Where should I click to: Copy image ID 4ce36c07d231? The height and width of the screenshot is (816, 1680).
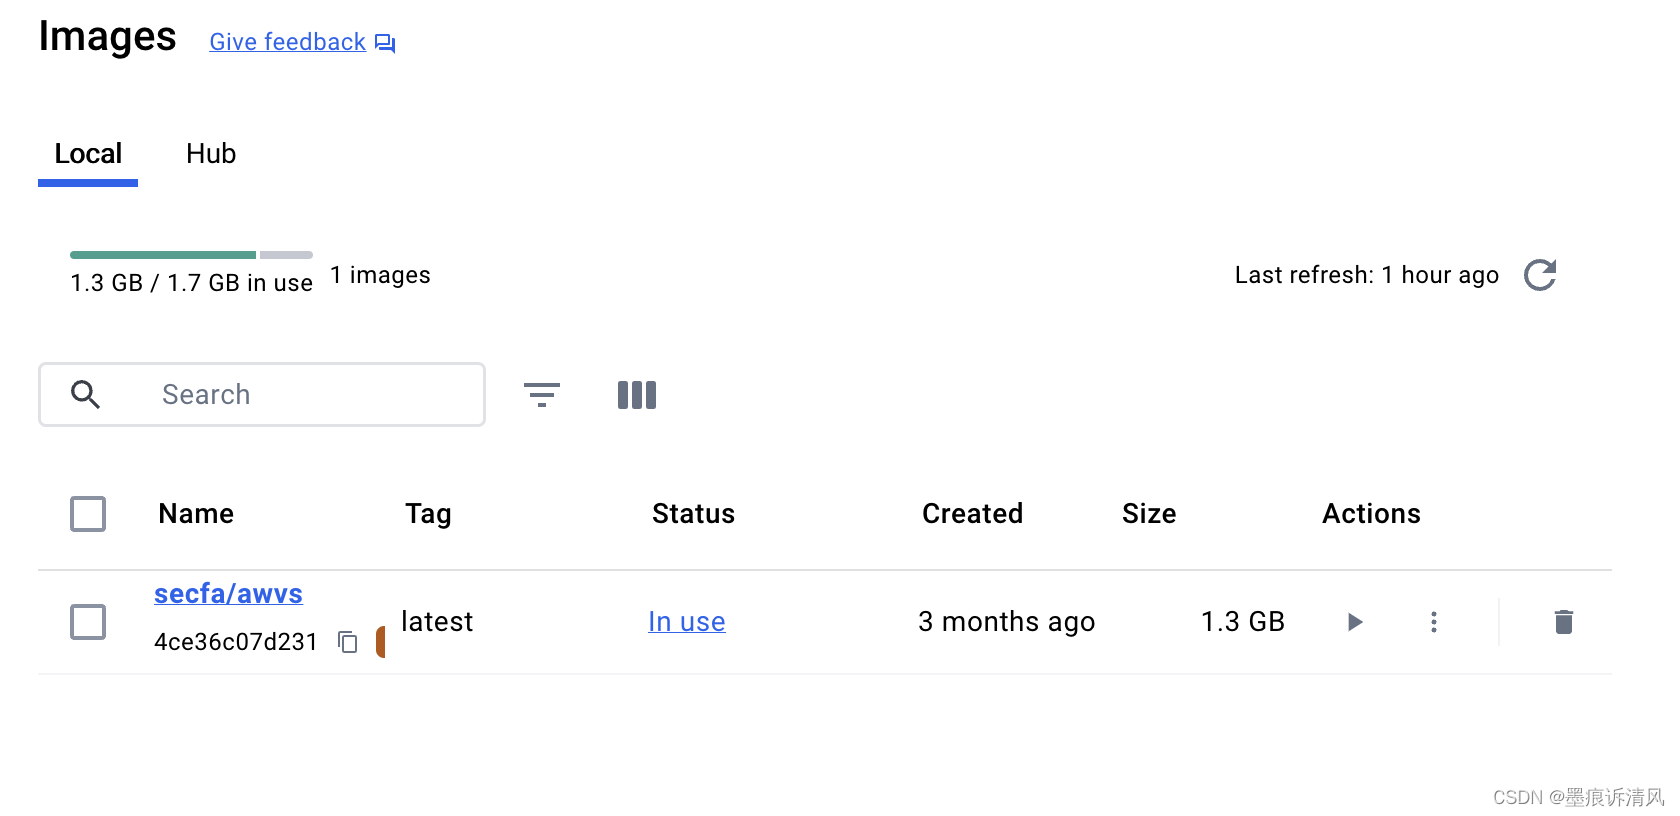(348, 642)
